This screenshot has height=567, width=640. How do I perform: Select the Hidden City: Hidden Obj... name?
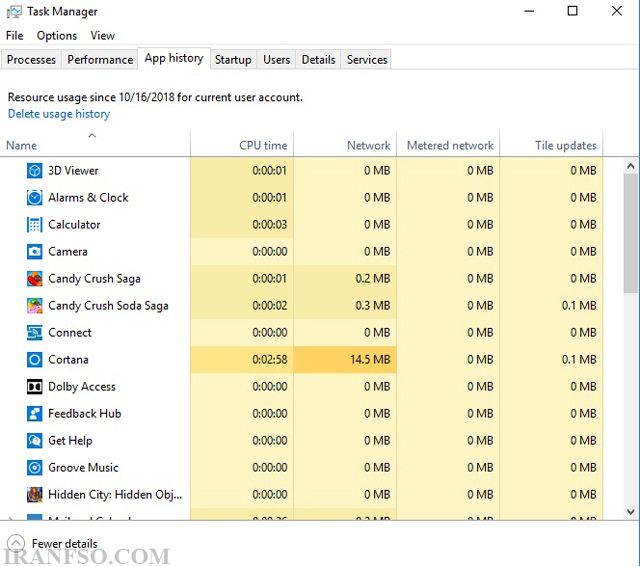115,495
